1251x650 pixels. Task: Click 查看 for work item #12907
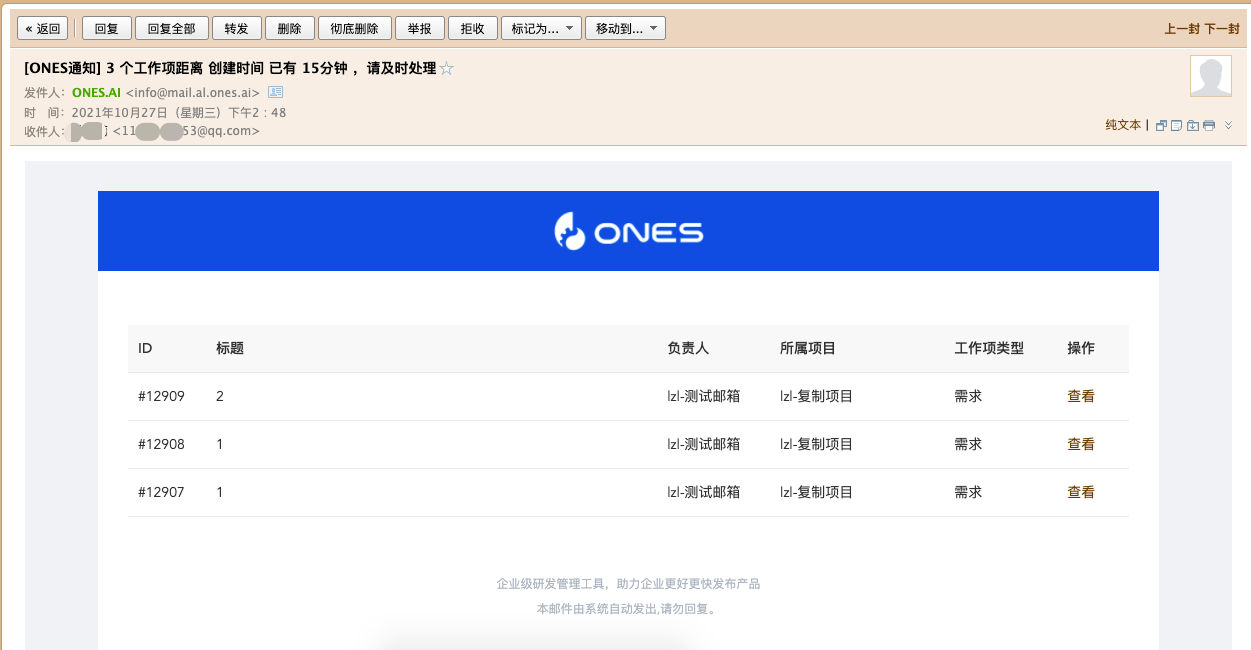pyautogui.click(x=1081, y=492)
